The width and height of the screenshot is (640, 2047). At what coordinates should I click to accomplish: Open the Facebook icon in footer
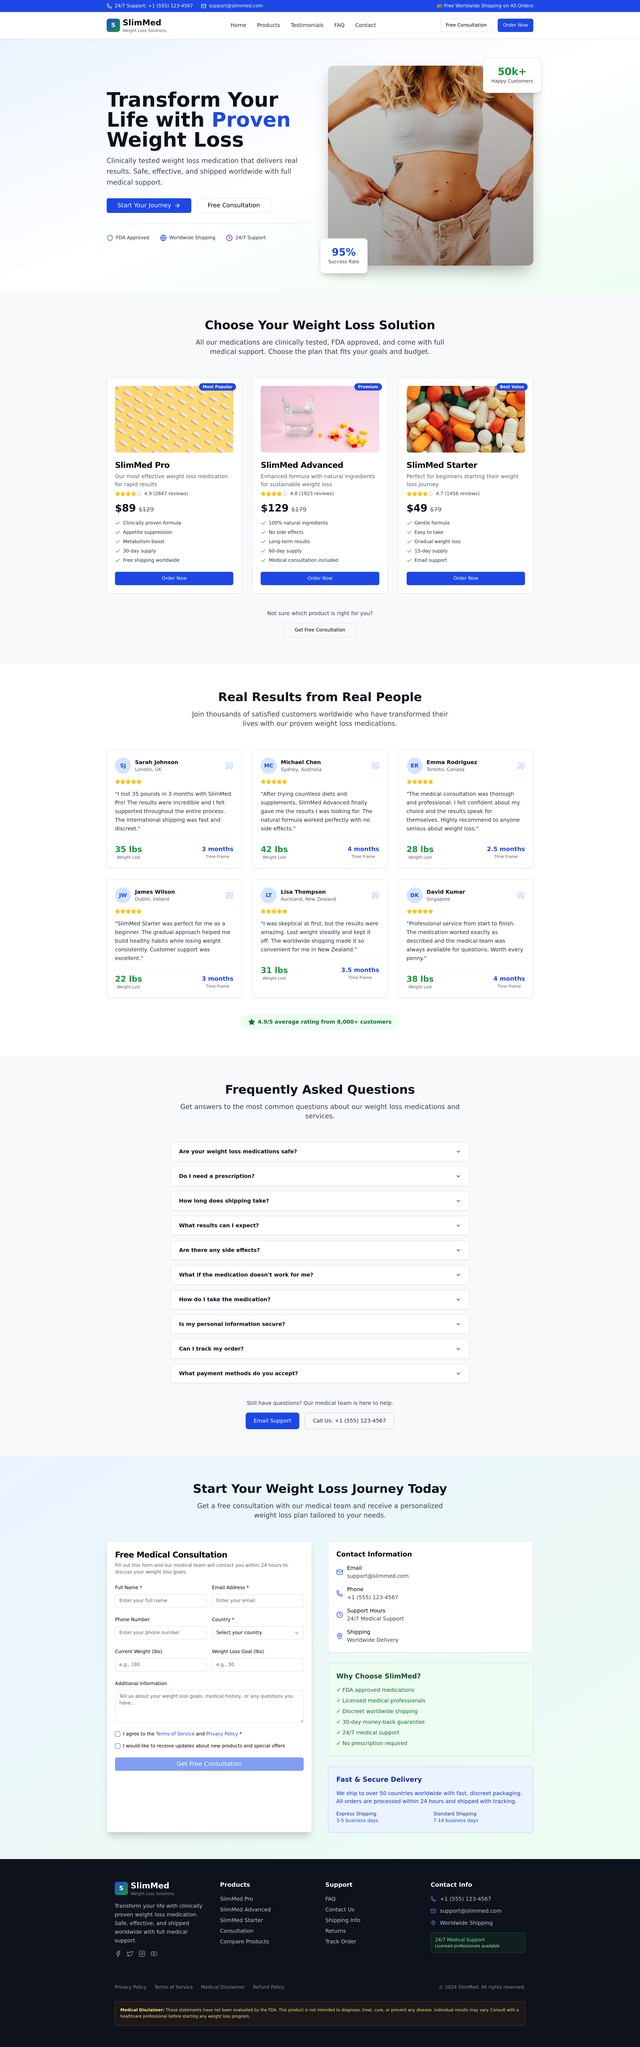(x=118, y=1953)
